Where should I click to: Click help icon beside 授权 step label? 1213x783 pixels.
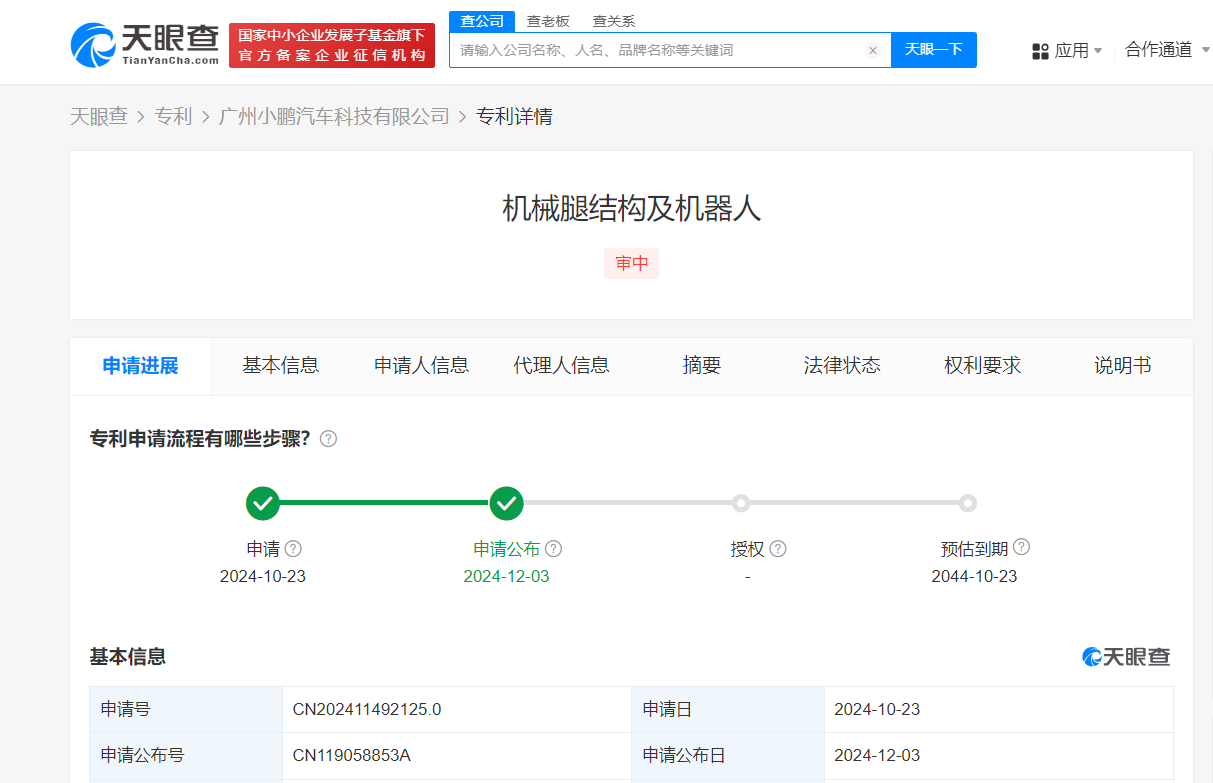tap(778, 549)
